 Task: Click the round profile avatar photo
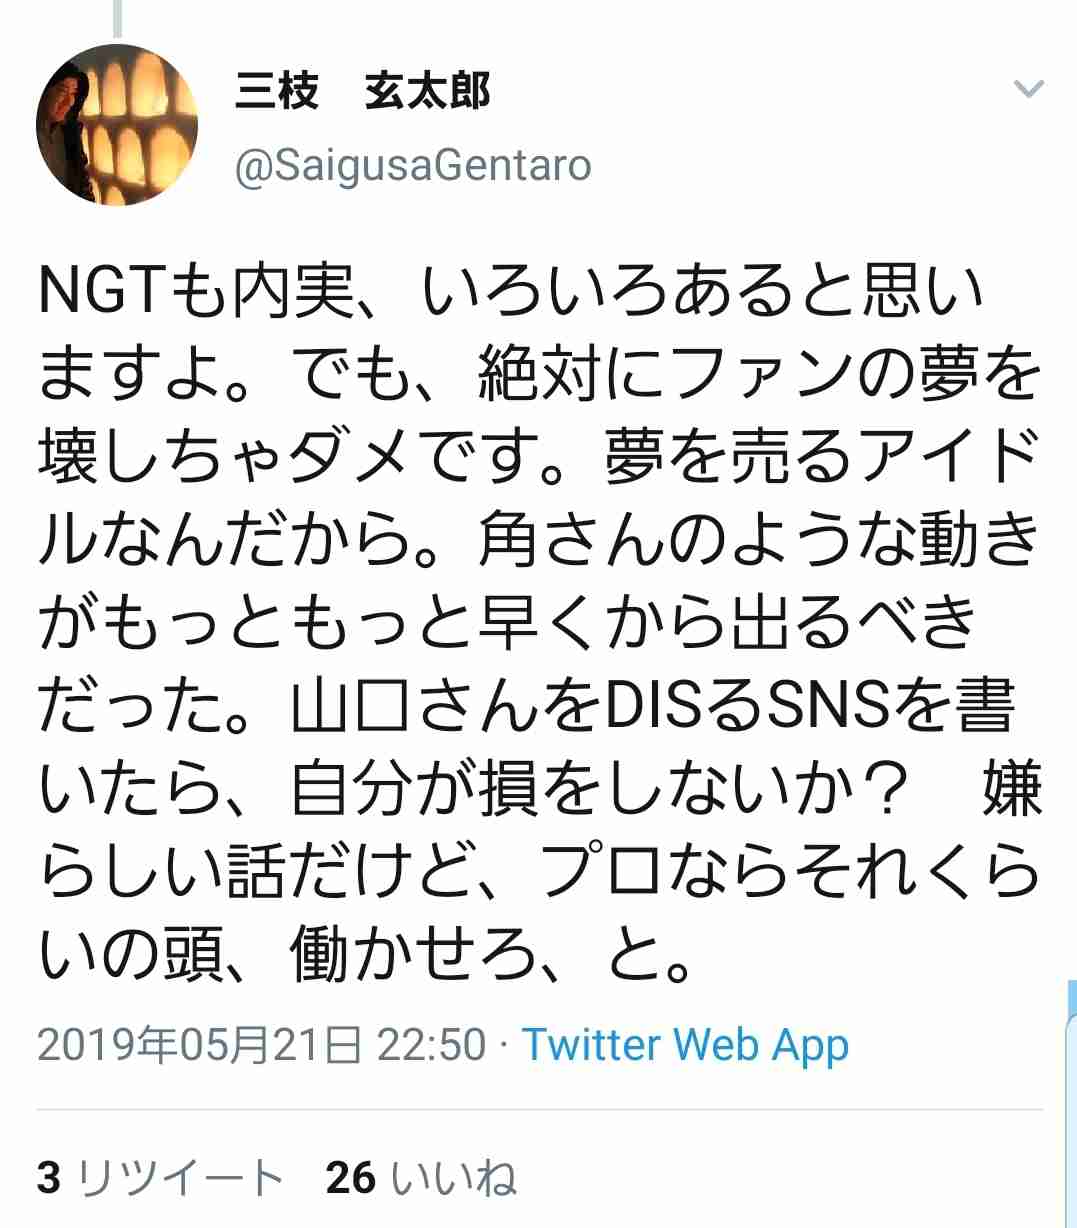point(117,125)
